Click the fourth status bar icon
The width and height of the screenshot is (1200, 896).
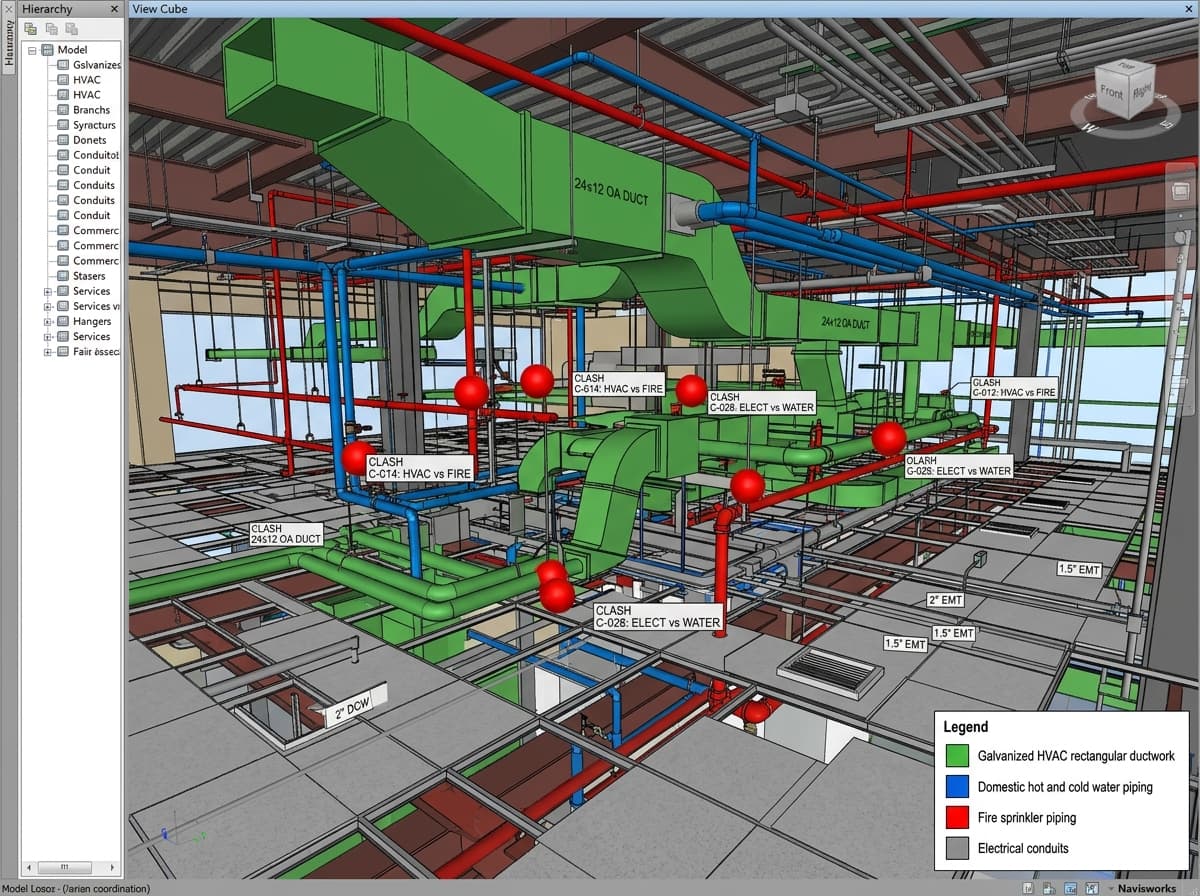[1092, 888]
